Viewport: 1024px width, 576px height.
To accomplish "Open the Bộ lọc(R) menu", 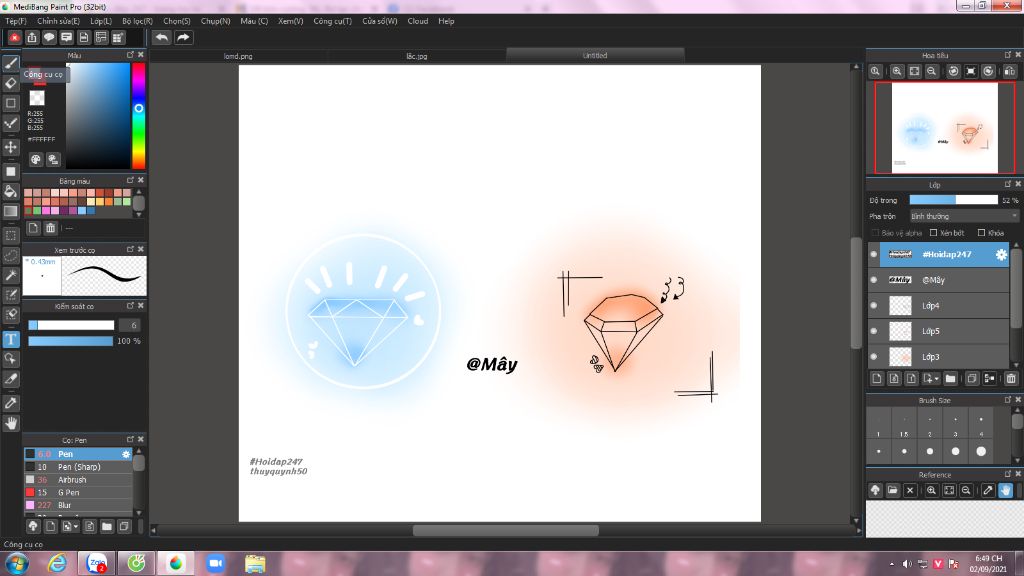I will (x=137, y=21).
